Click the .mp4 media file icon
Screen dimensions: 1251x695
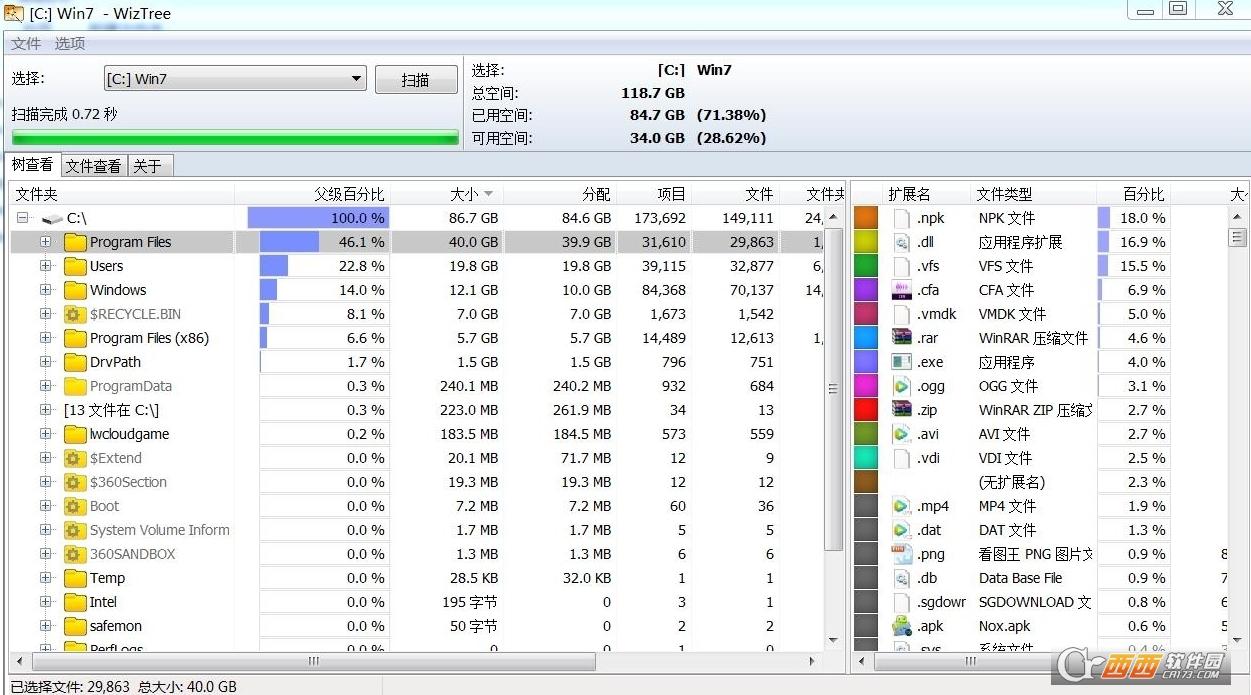pyautogui.click(x=902, y=506)
